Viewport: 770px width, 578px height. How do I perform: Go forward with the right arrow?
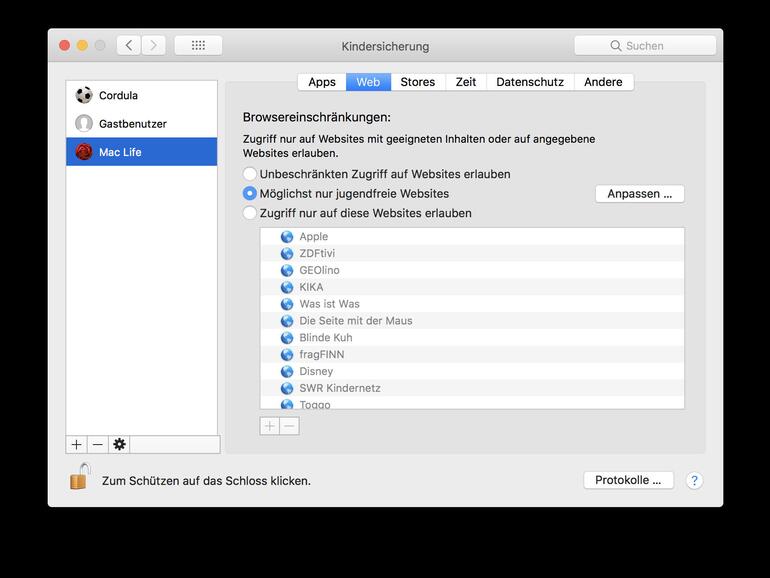(x=153, y=46)
